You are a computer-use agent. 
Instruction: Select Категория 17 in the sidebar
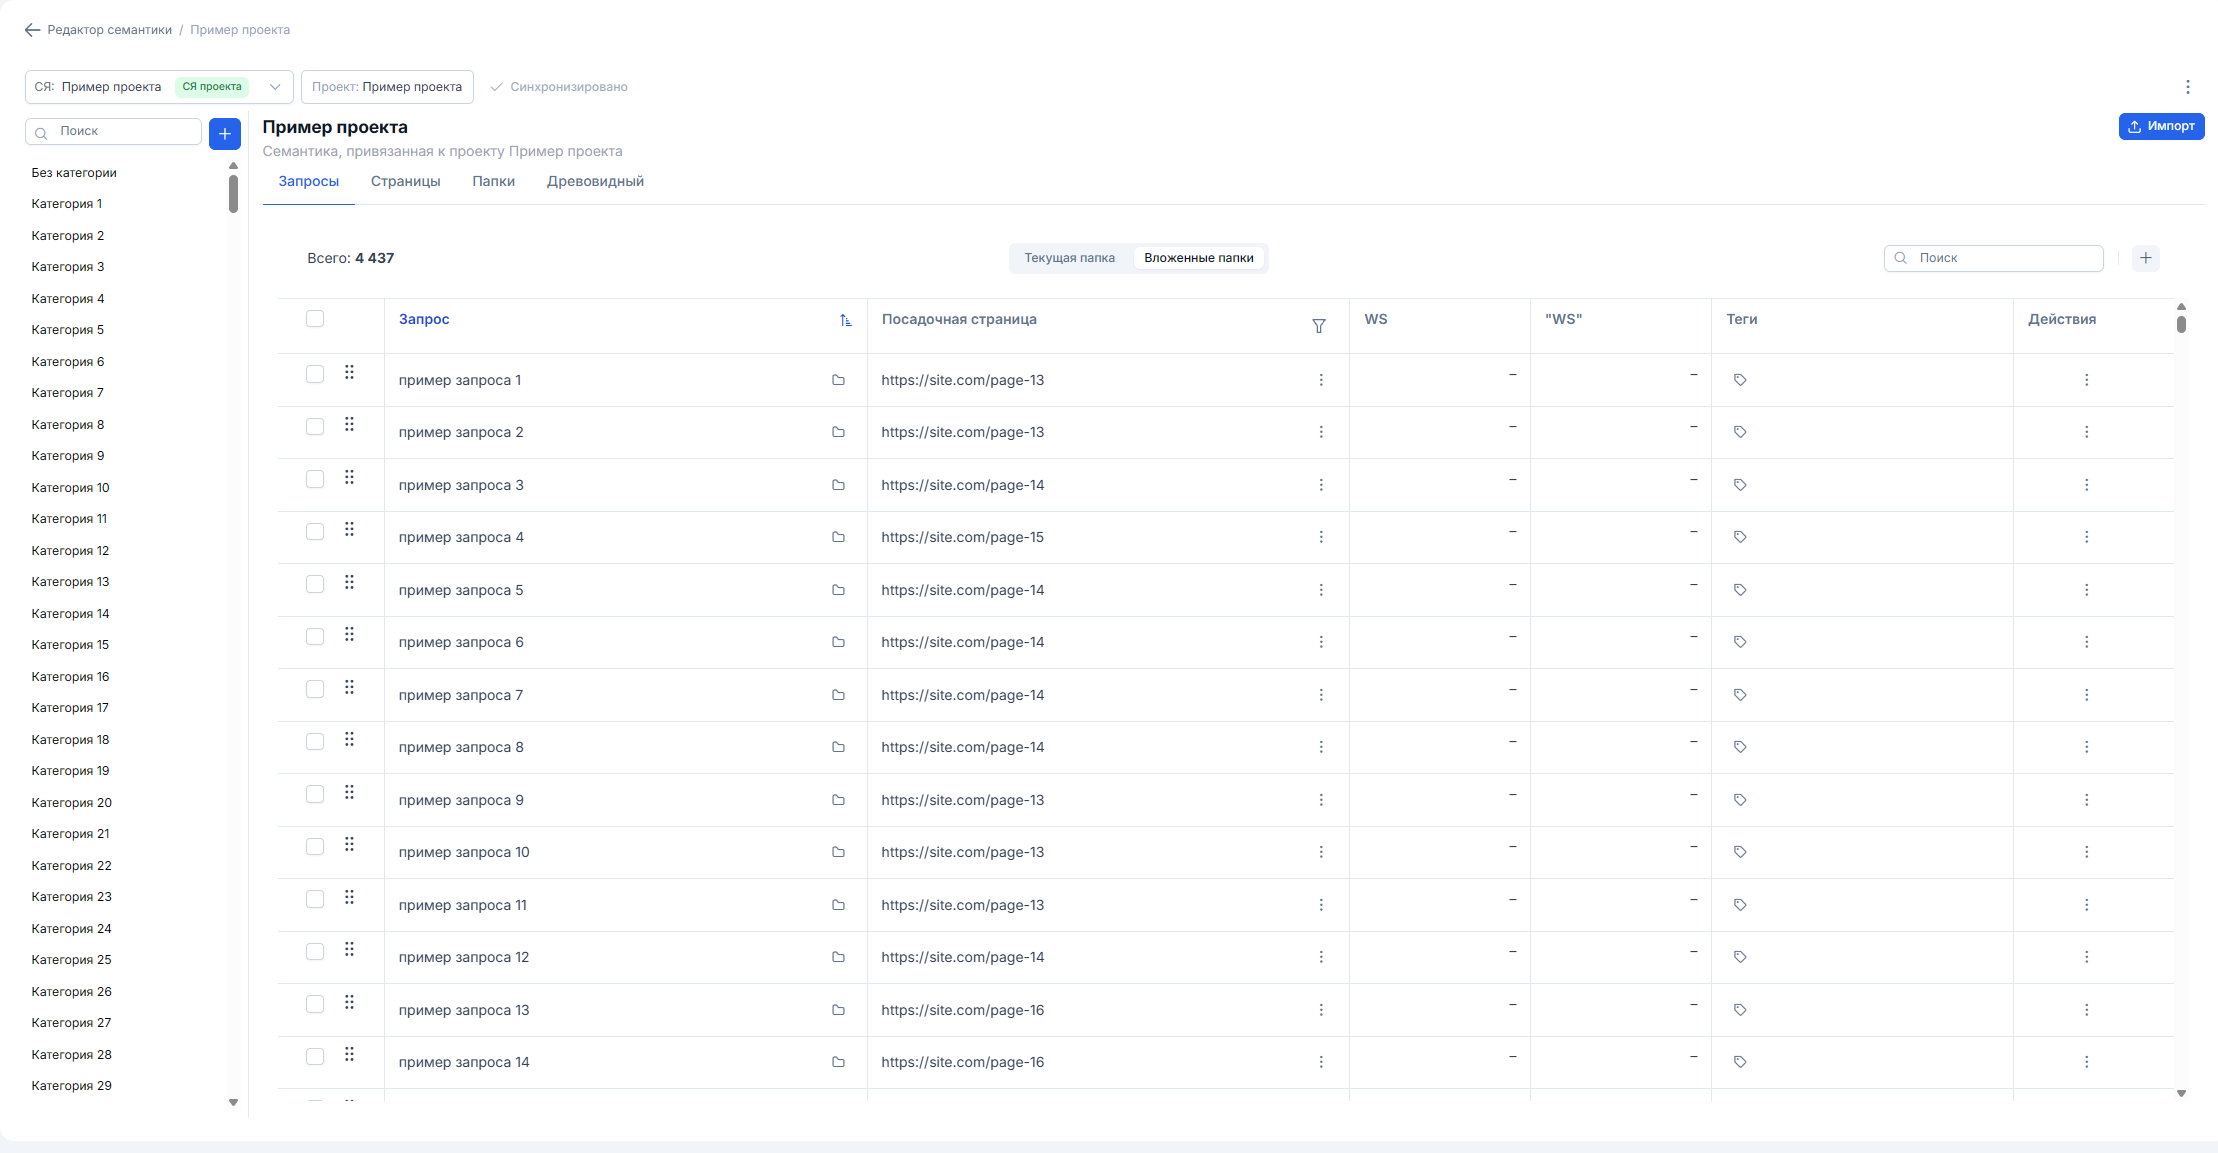click(x=70, y=708)
